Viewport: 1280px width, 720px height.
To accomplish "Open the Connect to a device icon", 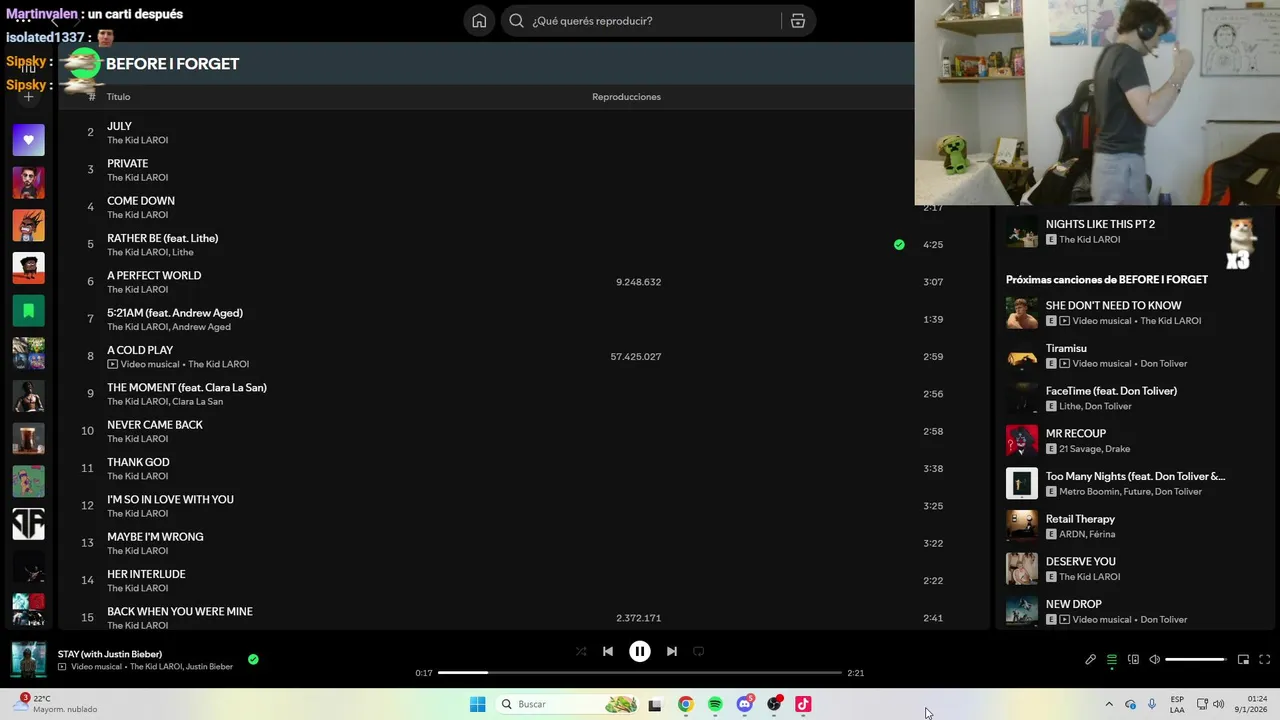I will pyautogui.click(x=1133, y=659).
